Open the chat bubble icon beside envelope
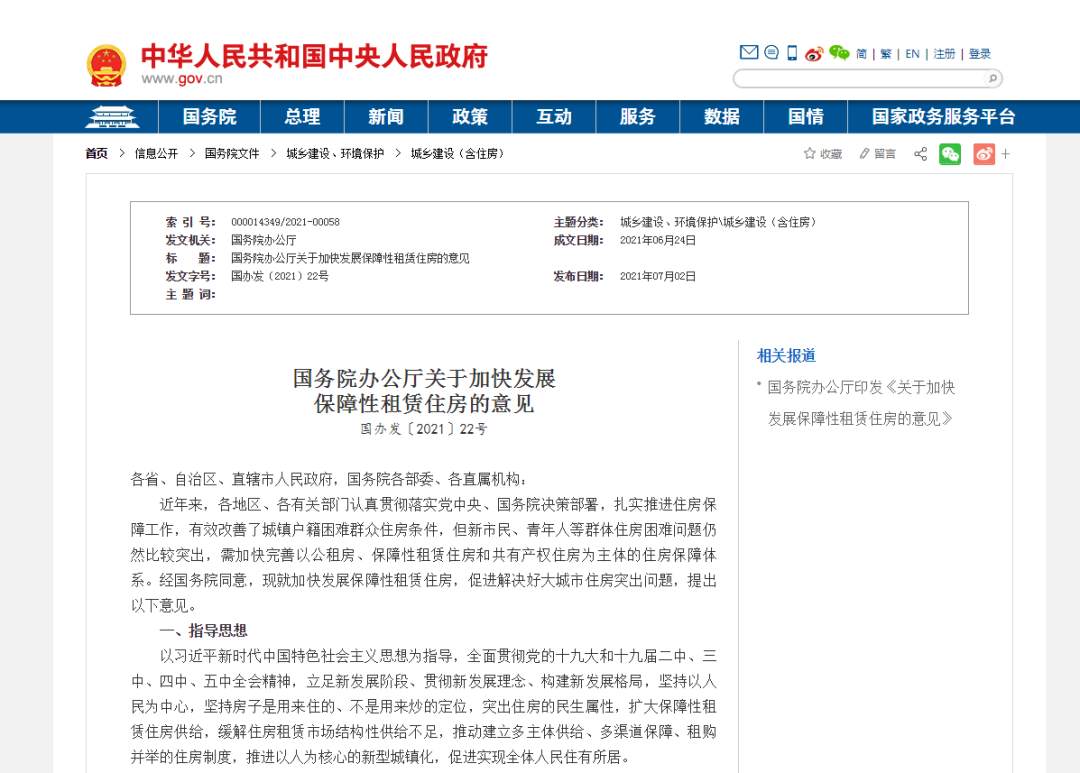 coord(771,52)
